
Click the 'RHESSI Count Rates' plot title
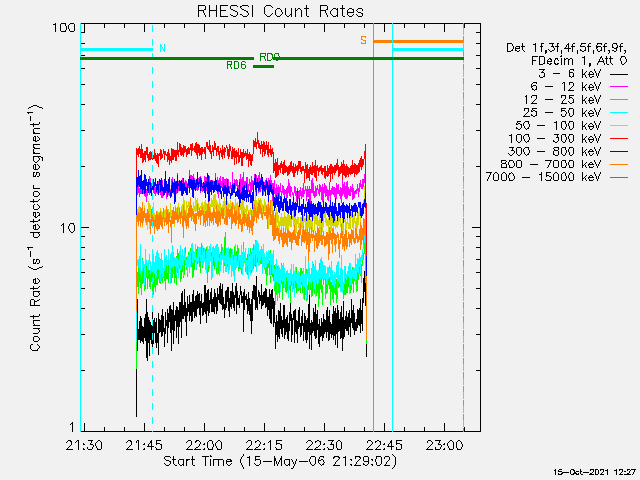(280, 11)
